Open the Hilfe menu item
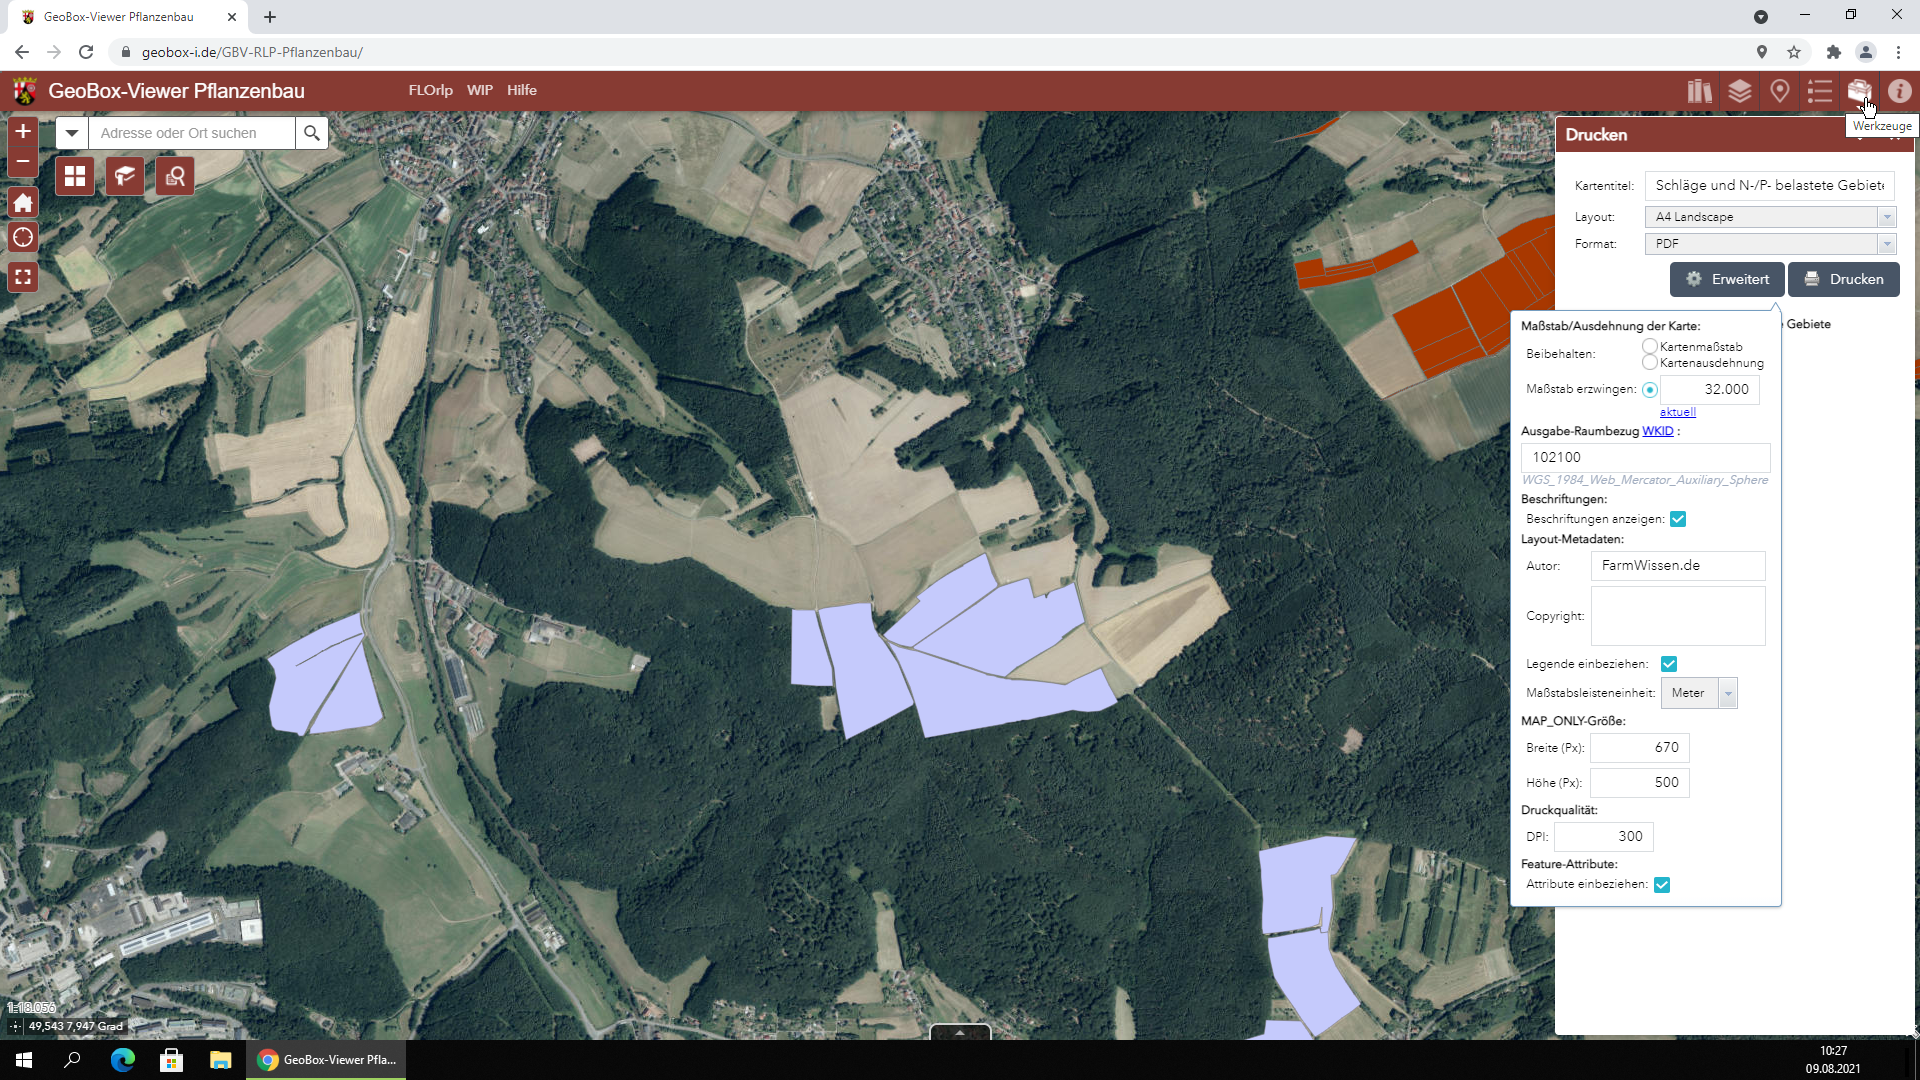 tap(522, 90)
